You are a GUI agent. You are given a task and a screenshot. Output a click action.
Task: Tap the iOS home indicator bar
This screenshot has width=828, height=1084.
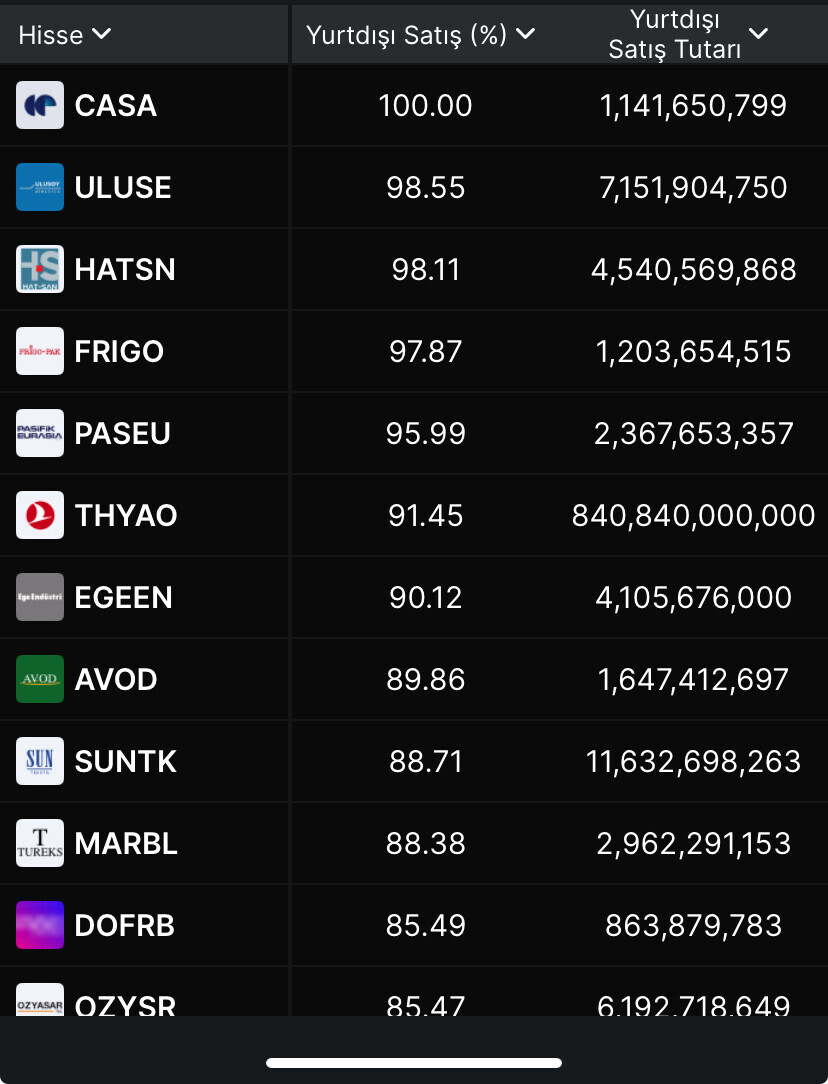414,1062
